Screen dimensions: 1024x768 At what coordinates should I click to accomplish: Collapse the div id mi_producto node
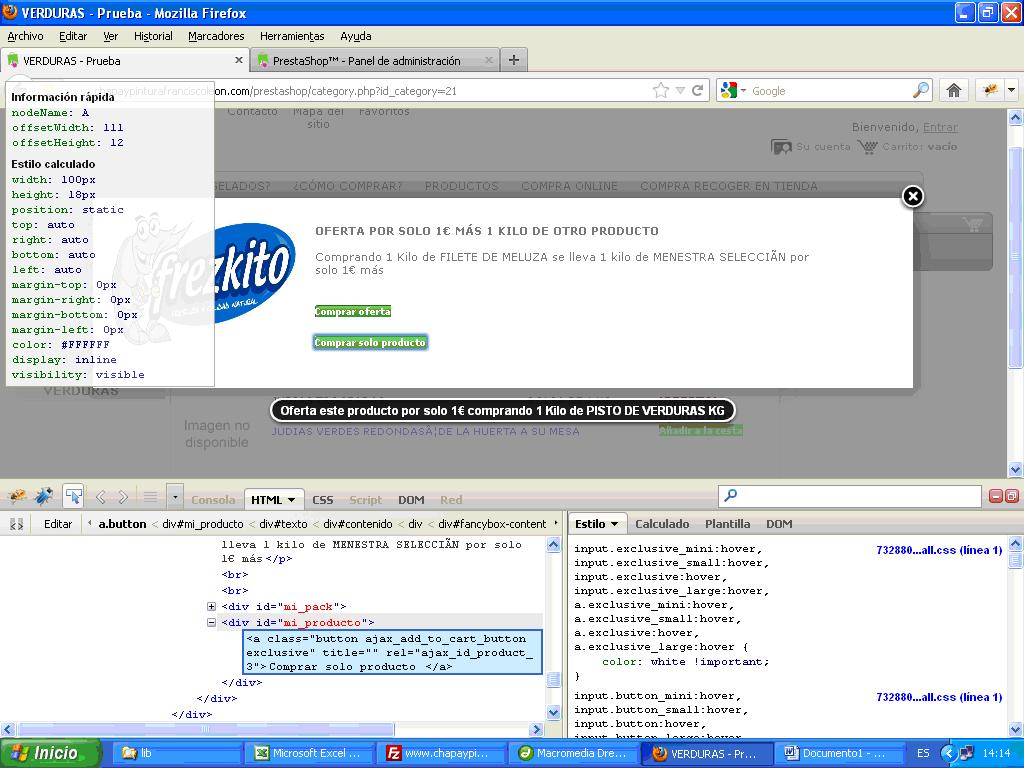212,622
